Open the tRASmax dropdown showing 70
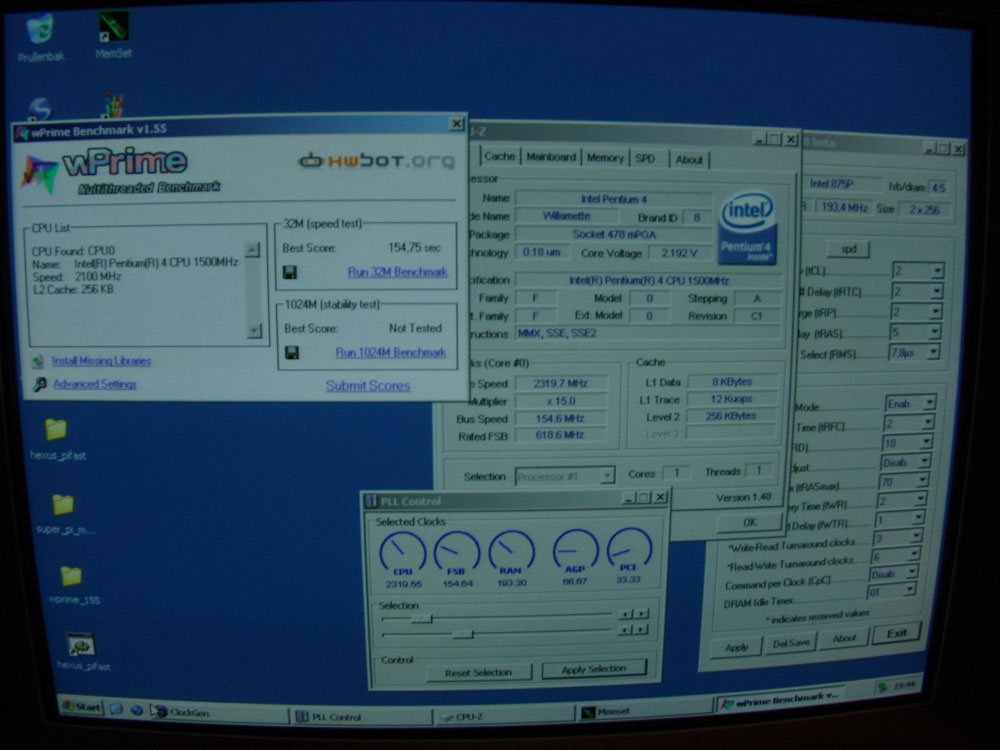Viewport: 1000px width, 750px height. 904,482
